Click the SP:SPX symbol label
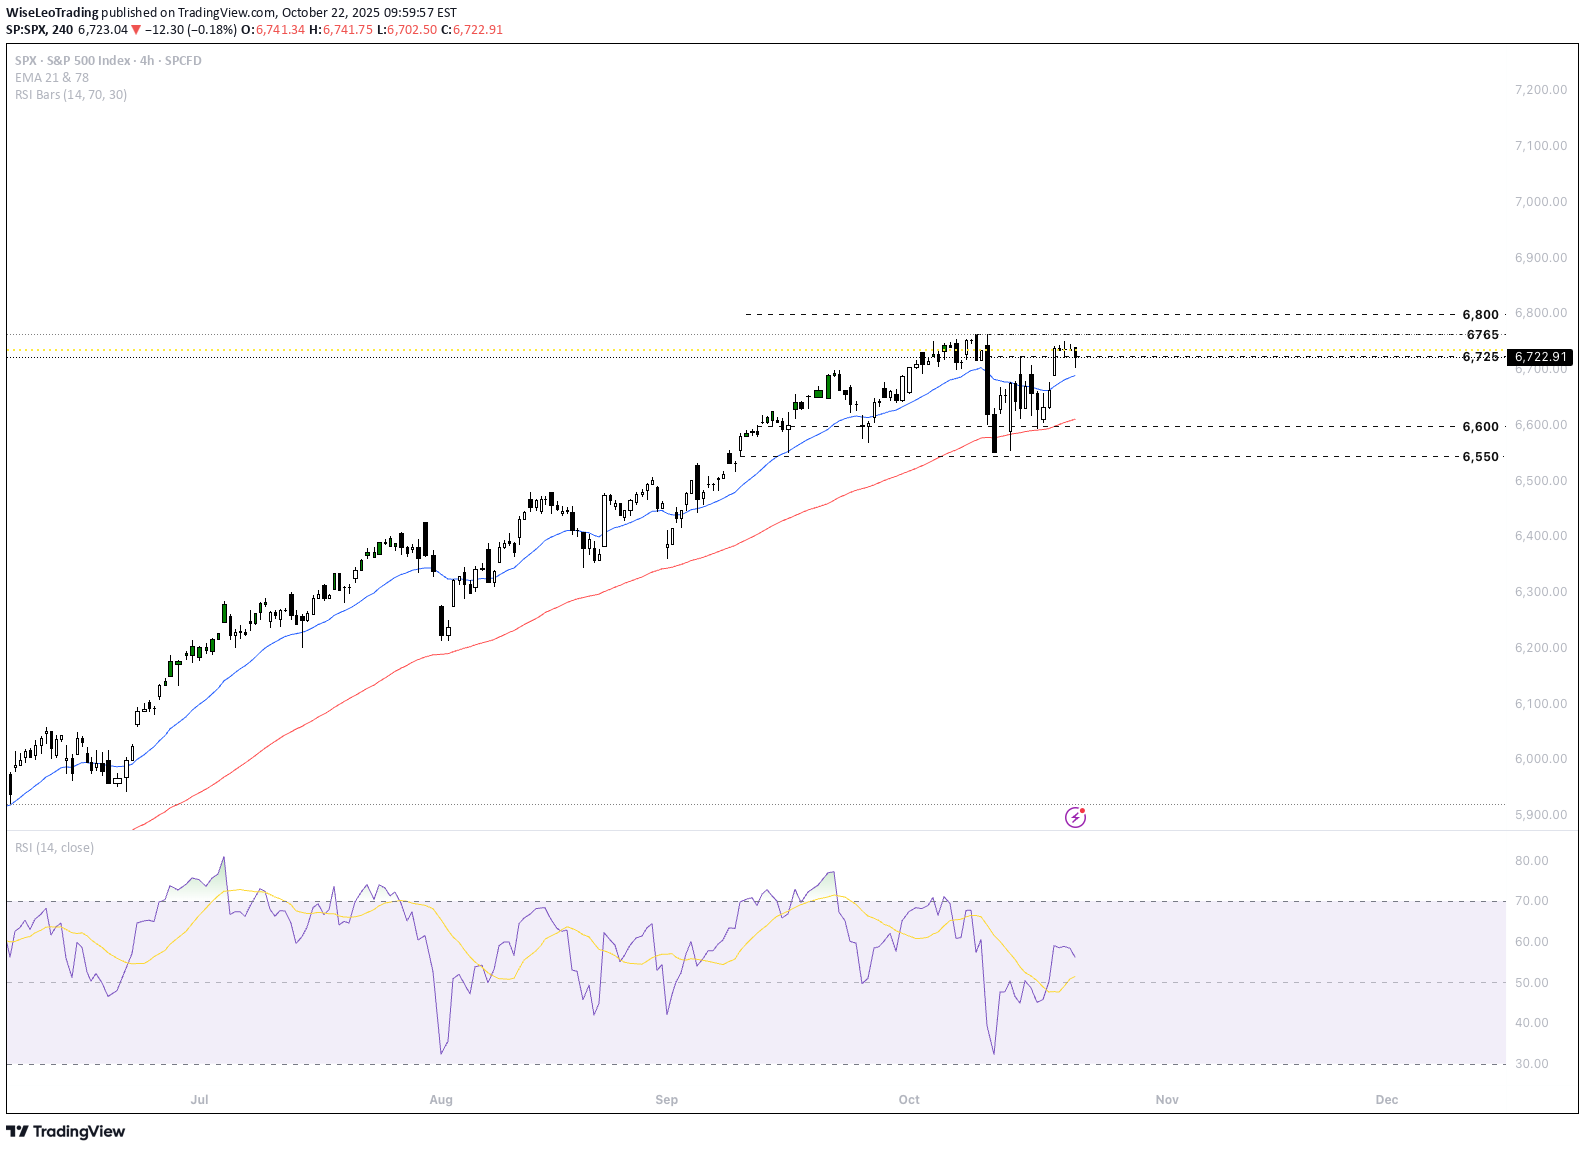1585x1150 pixels. tap(27, 30)
